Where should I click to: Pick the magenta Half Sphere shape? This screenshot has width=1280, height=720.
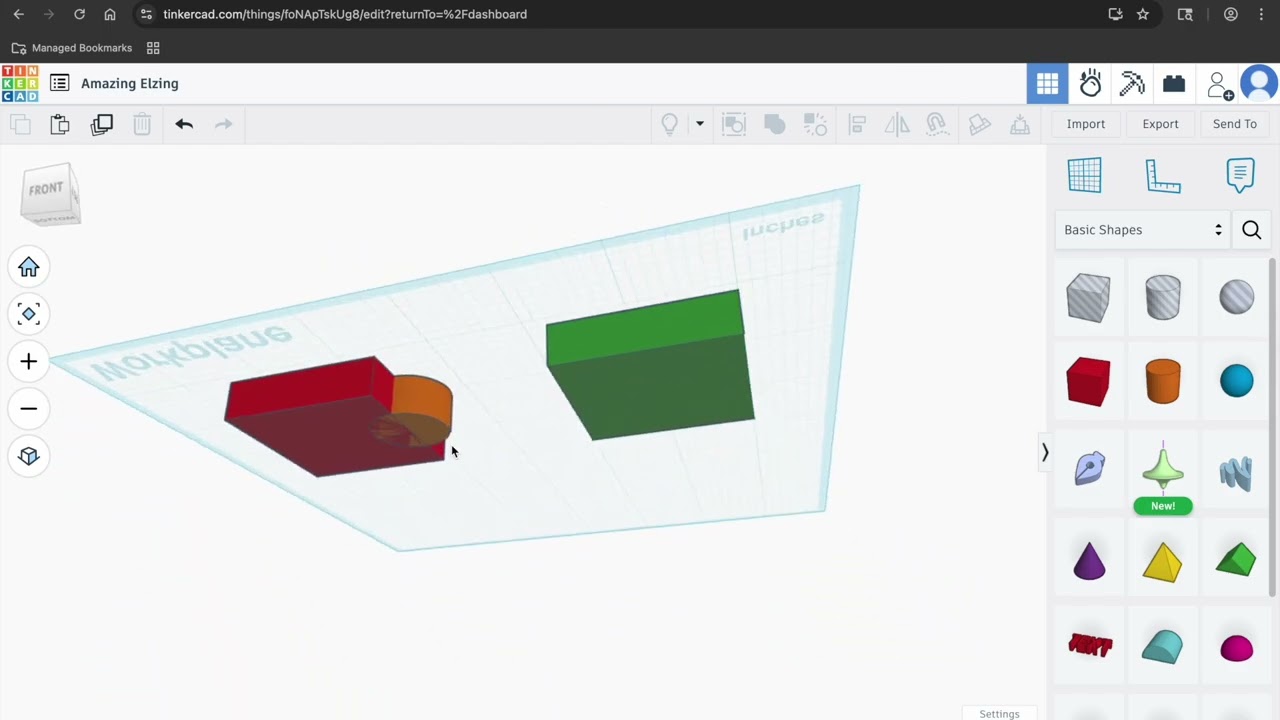(x=1237, y=648)
